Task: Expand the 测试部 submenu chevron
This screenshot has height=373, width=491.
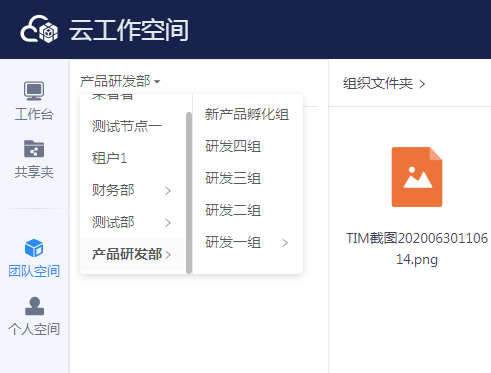Action: pos(168,223)
